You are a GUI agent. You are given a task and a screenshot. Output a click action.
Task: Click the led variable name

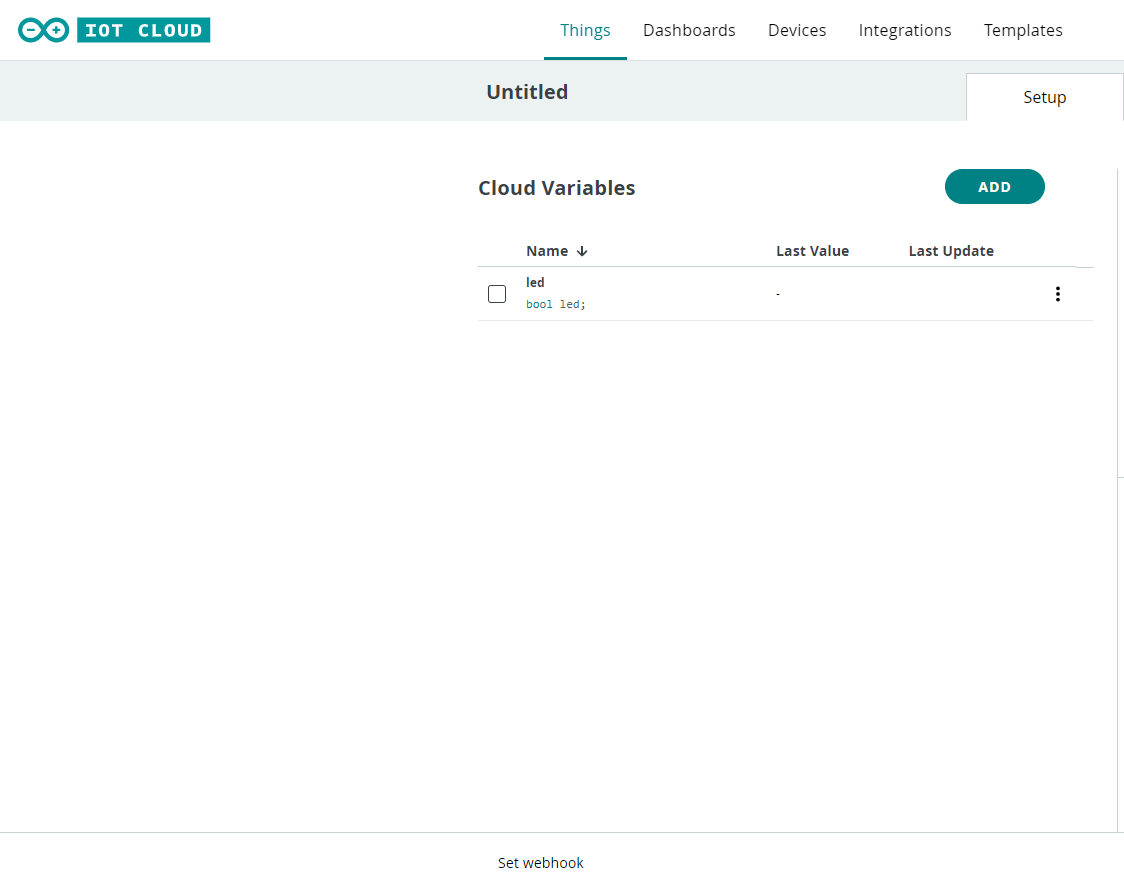pyautogui.click(x=535, y=283)
